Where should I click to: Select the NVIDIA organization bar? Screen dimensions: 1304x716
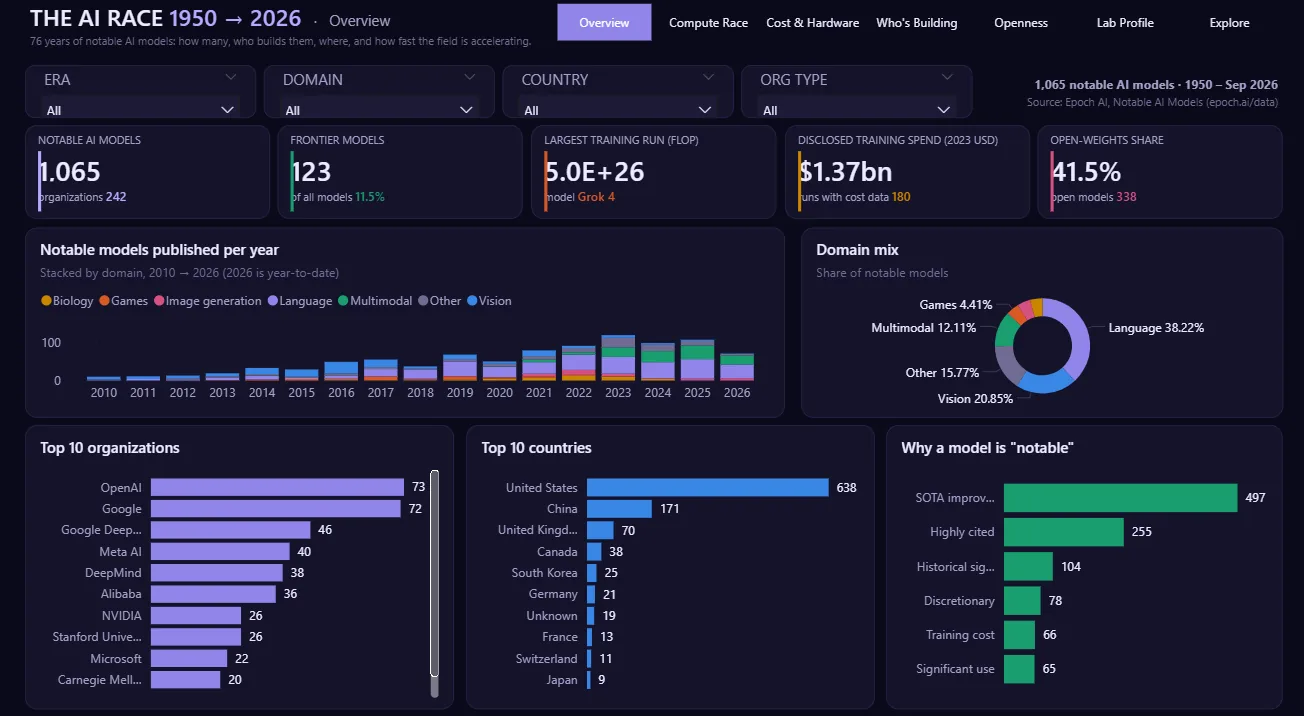click(195, 616)
